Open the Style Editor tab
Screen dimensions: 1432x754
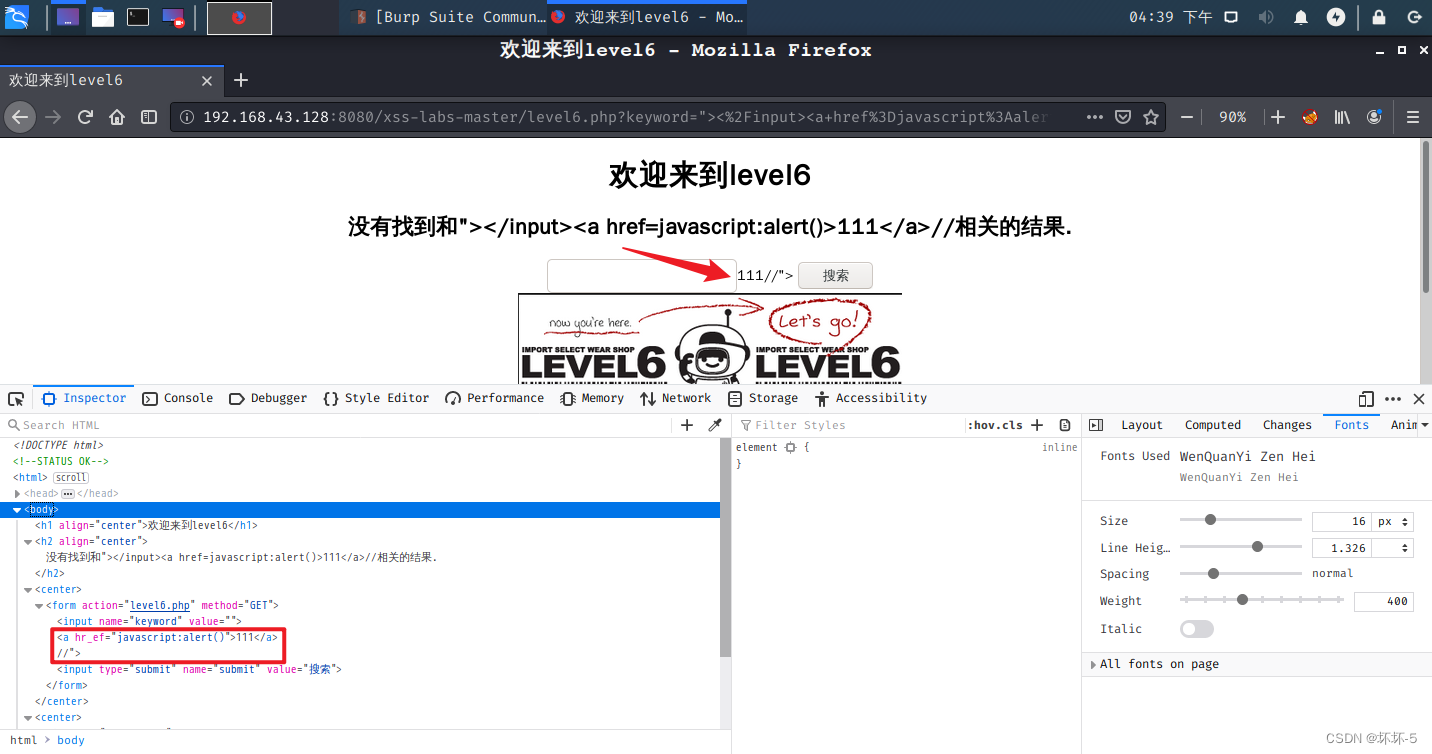376,398
